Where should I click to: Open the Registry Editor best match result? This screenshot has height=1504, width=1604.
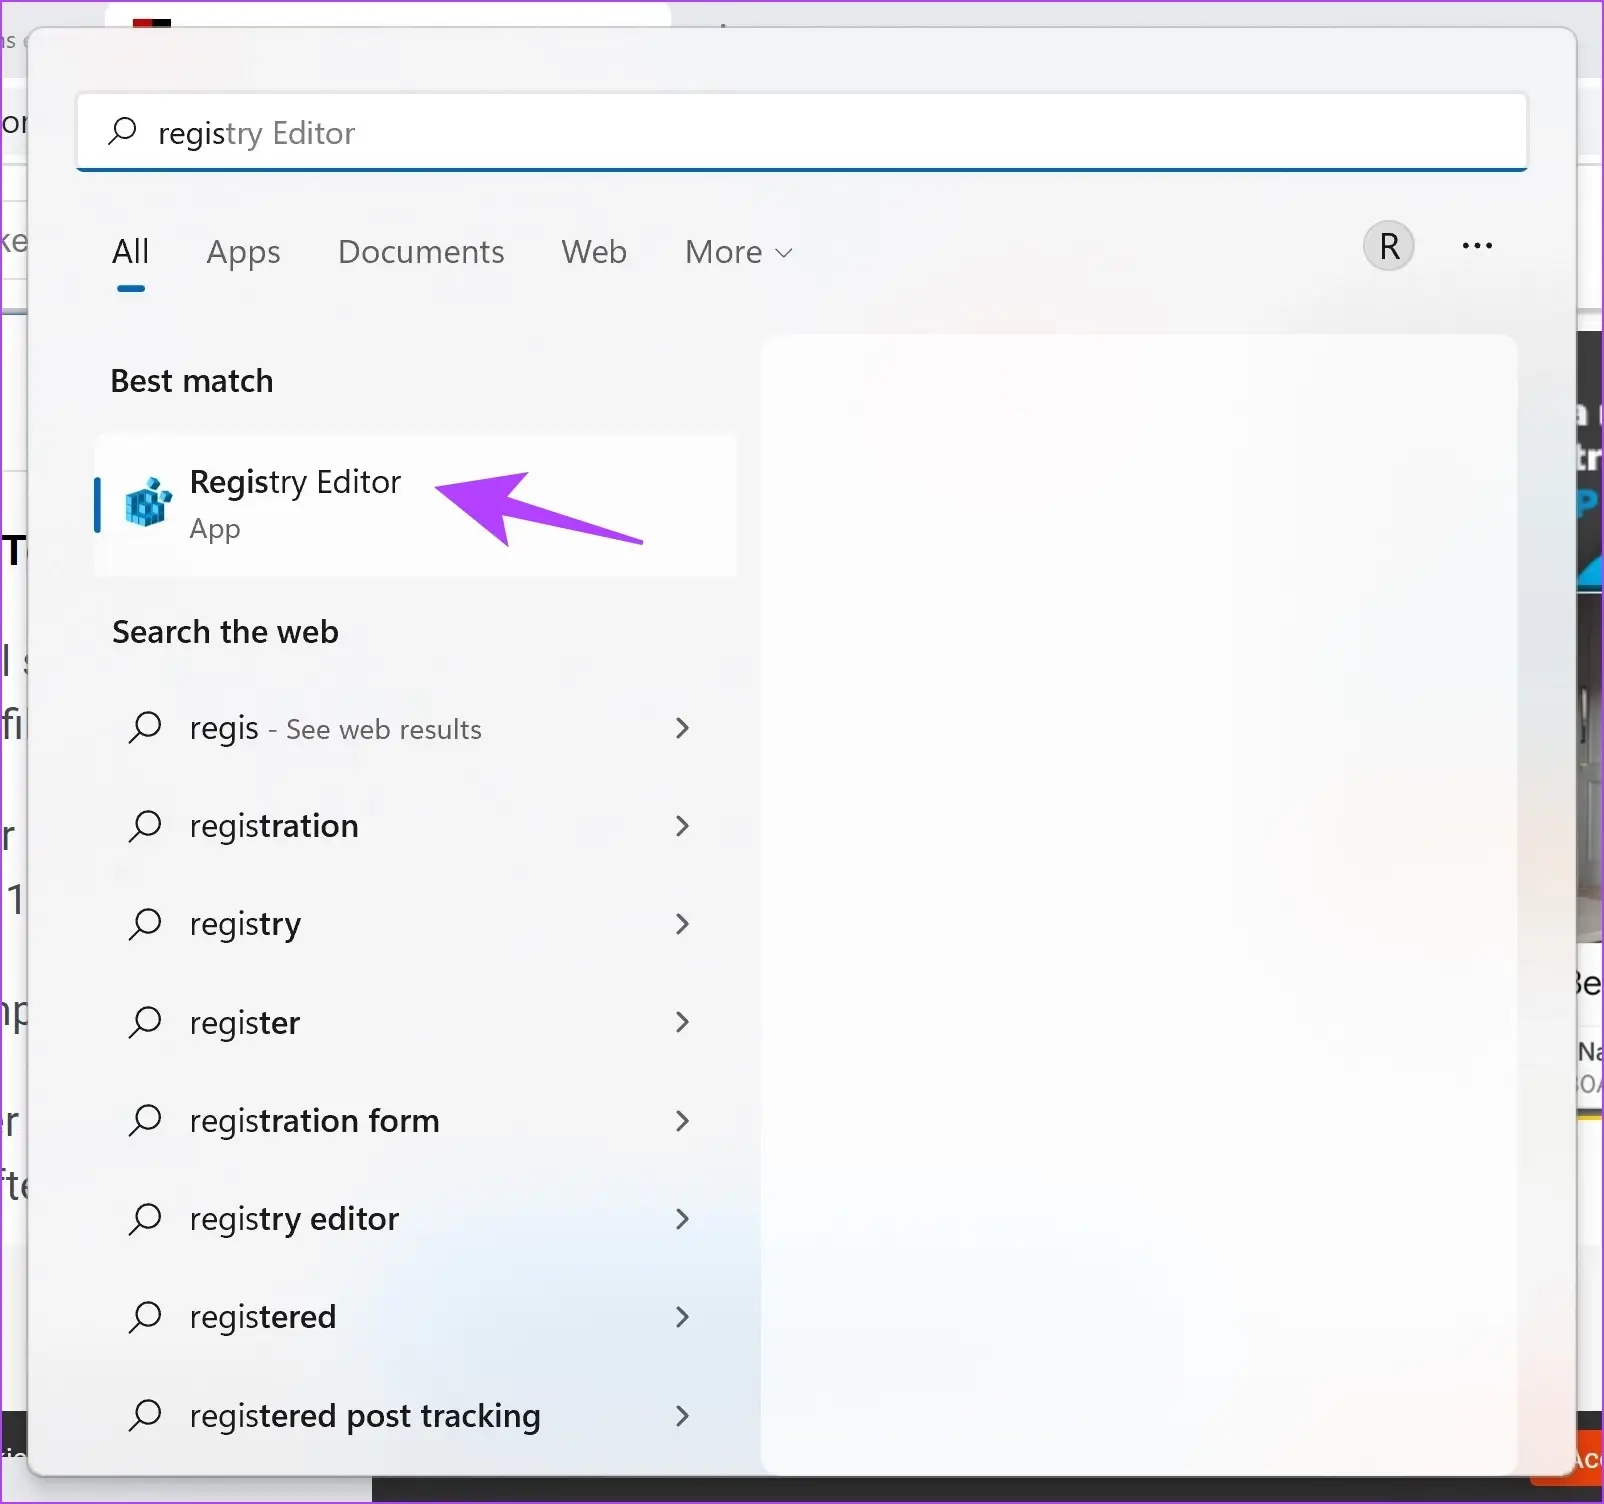(415, 505)
